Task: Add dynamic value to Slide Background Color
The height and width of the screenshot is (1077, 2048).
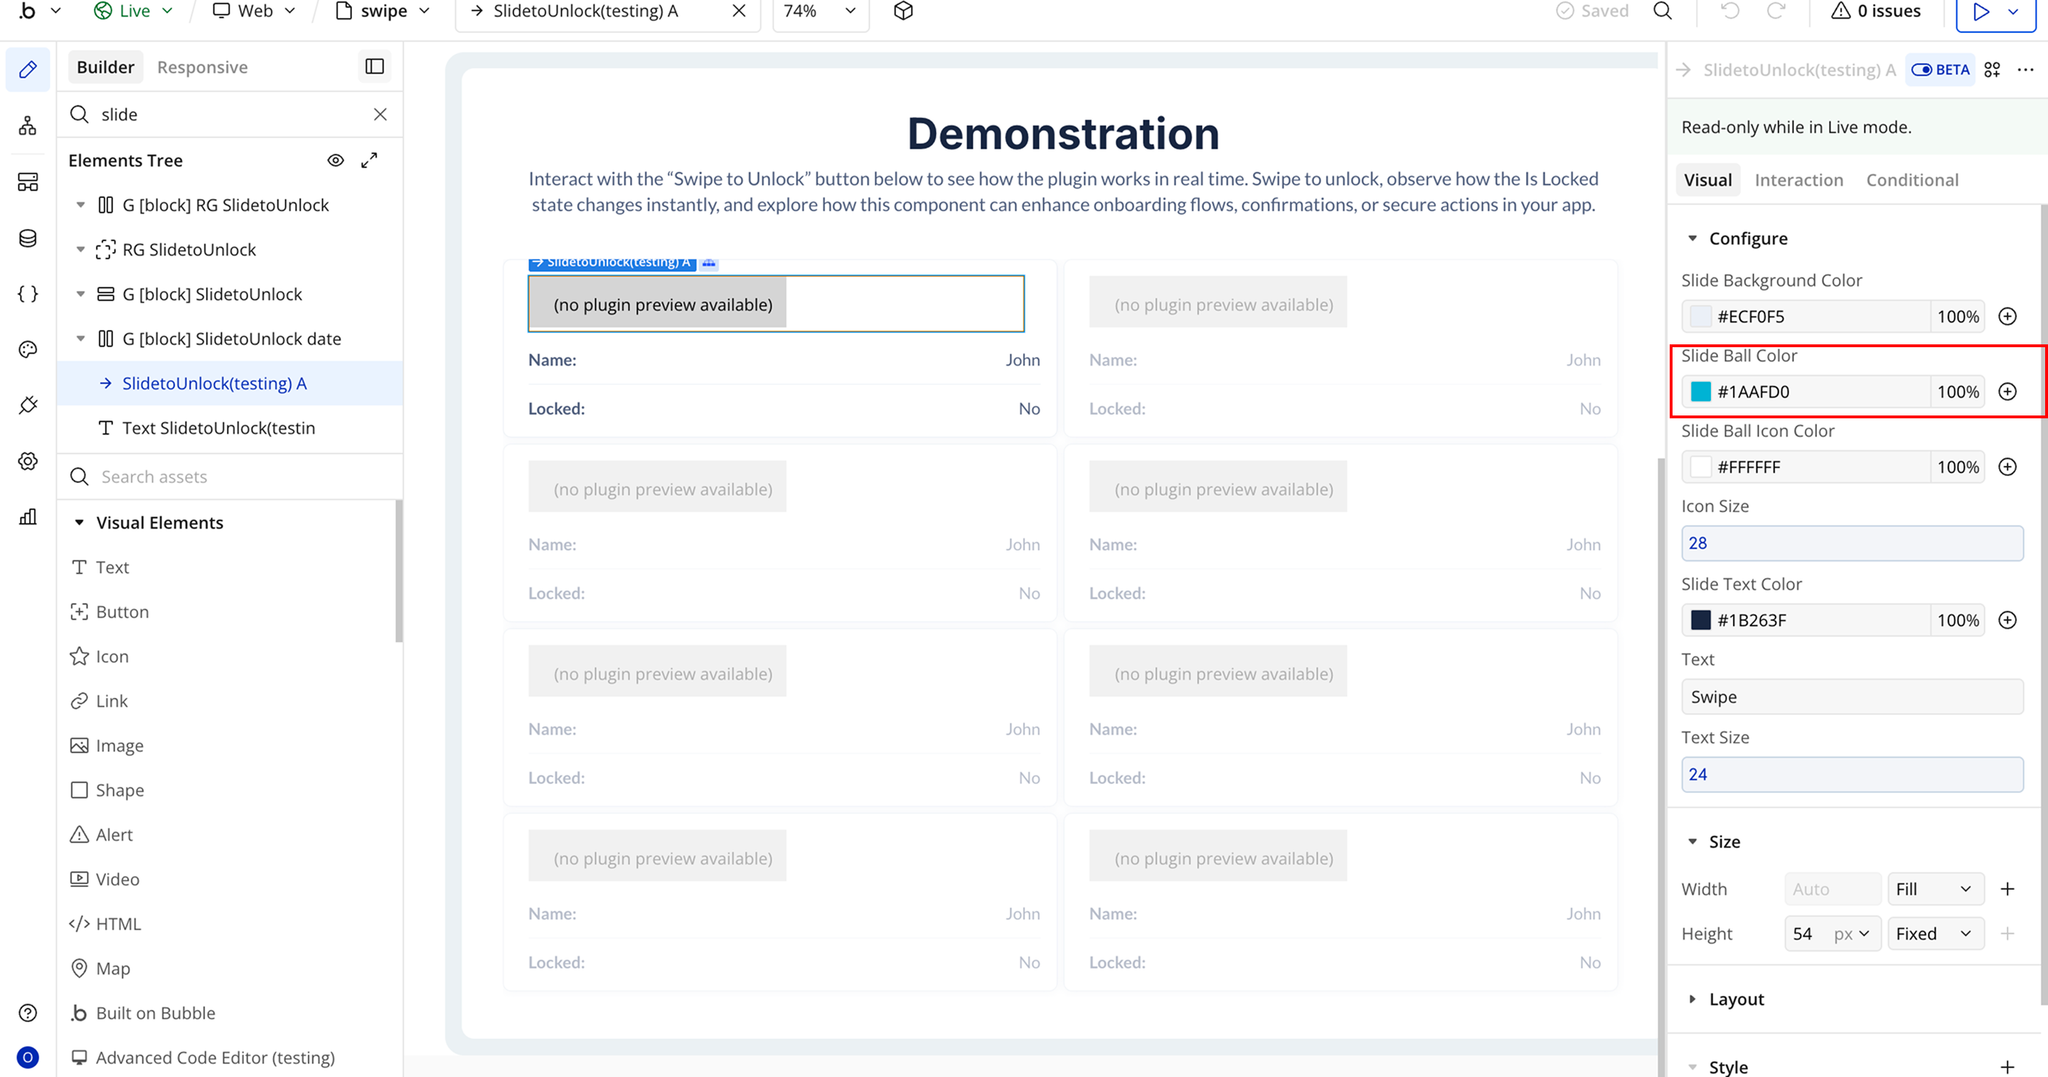Action: pos(2007,317)
